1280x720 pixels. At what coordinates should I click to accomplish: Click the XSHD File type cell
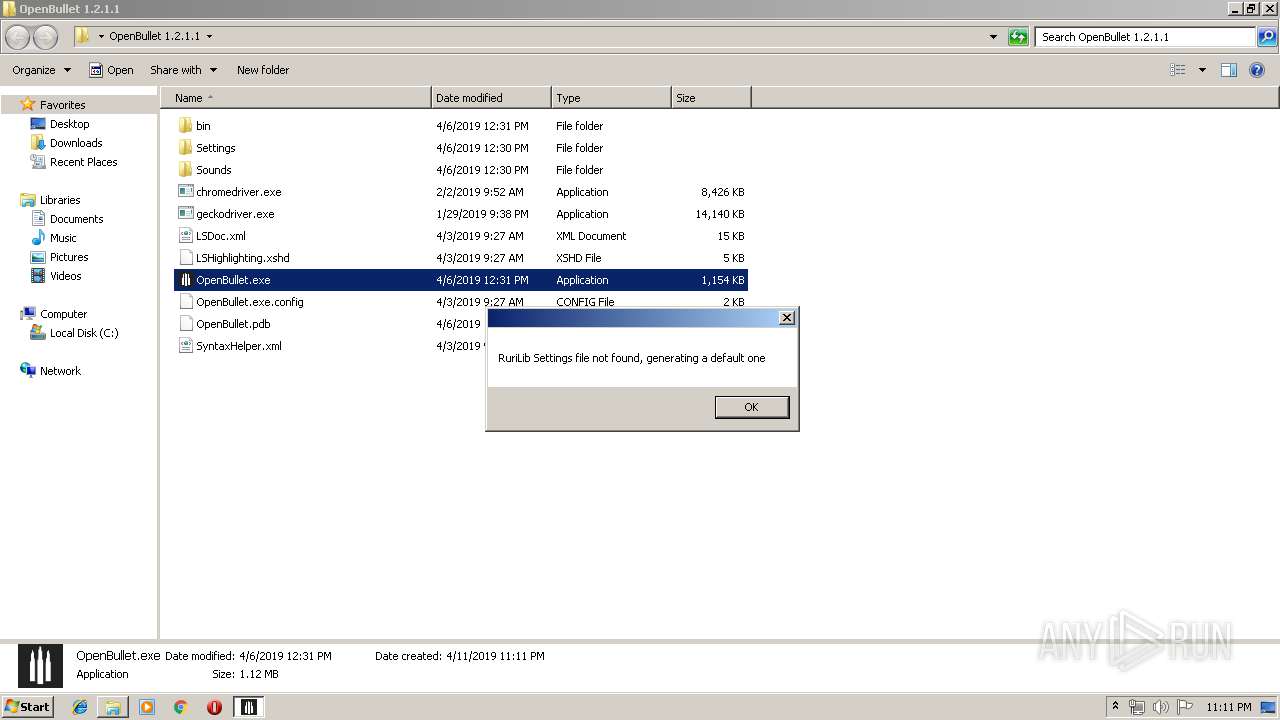click(579, 258)
